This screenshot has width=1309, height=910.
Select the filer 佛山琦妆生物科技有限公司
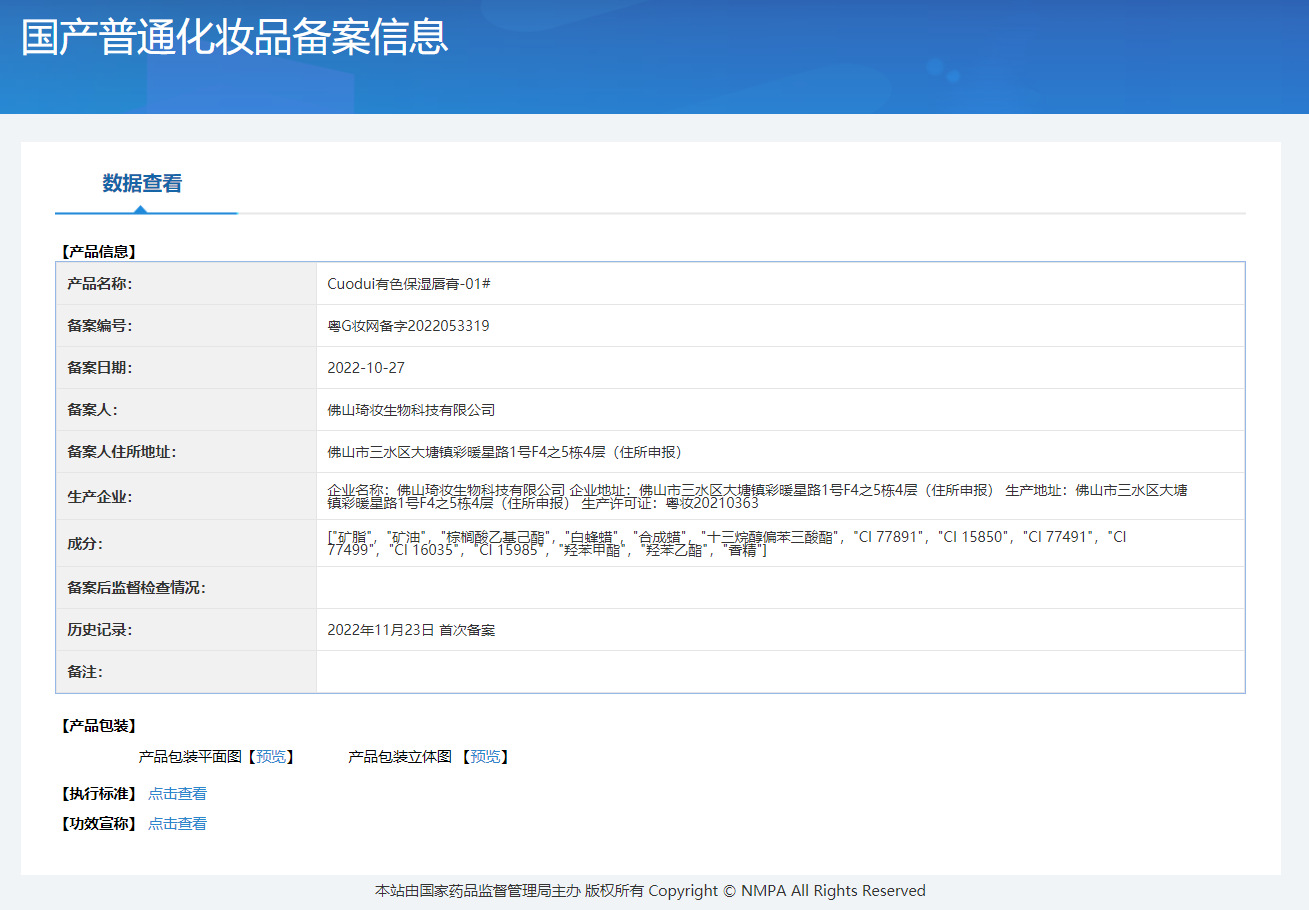pyautogui.click(x=411, y=410)
